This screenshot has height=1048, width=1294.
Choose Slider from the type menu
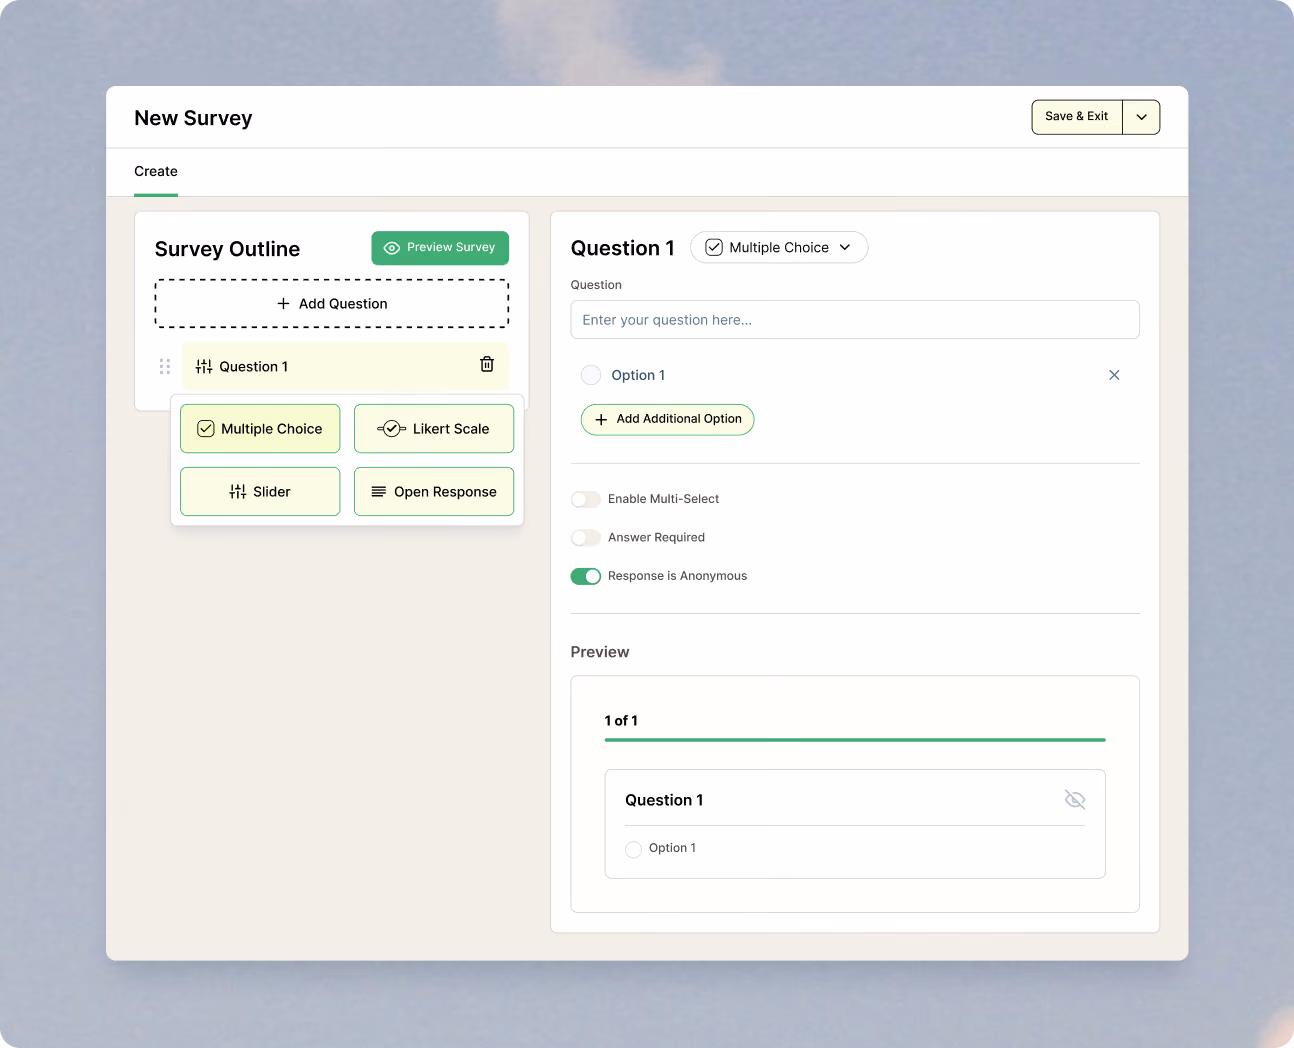pyautogui.click(x=260, y=492)
